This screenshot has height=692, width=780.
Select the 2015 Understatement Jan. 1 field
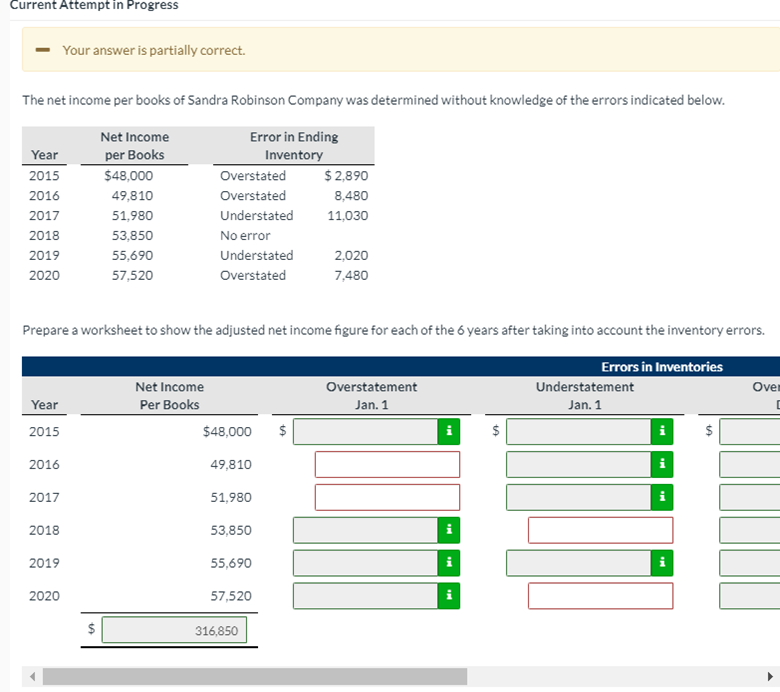[x=579, y=431]
